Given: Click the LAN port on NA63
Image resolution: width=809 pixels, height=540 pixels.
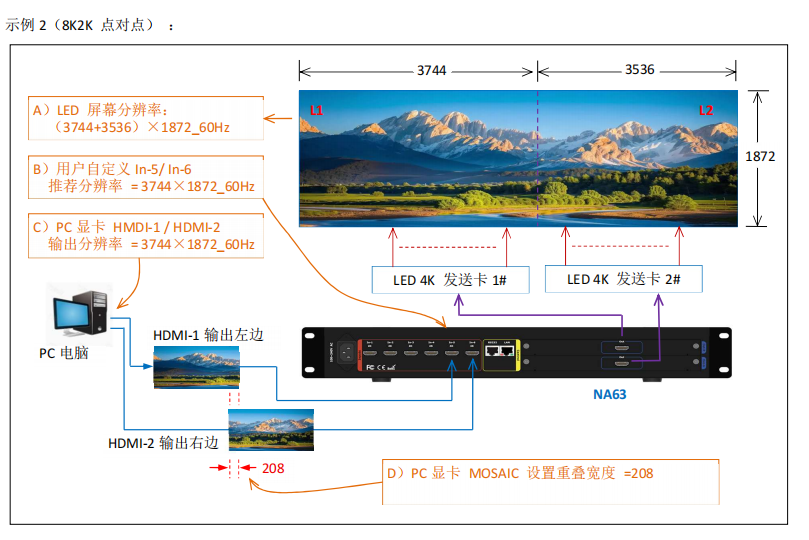Looking at the screenshot, I should click(507, 351).
